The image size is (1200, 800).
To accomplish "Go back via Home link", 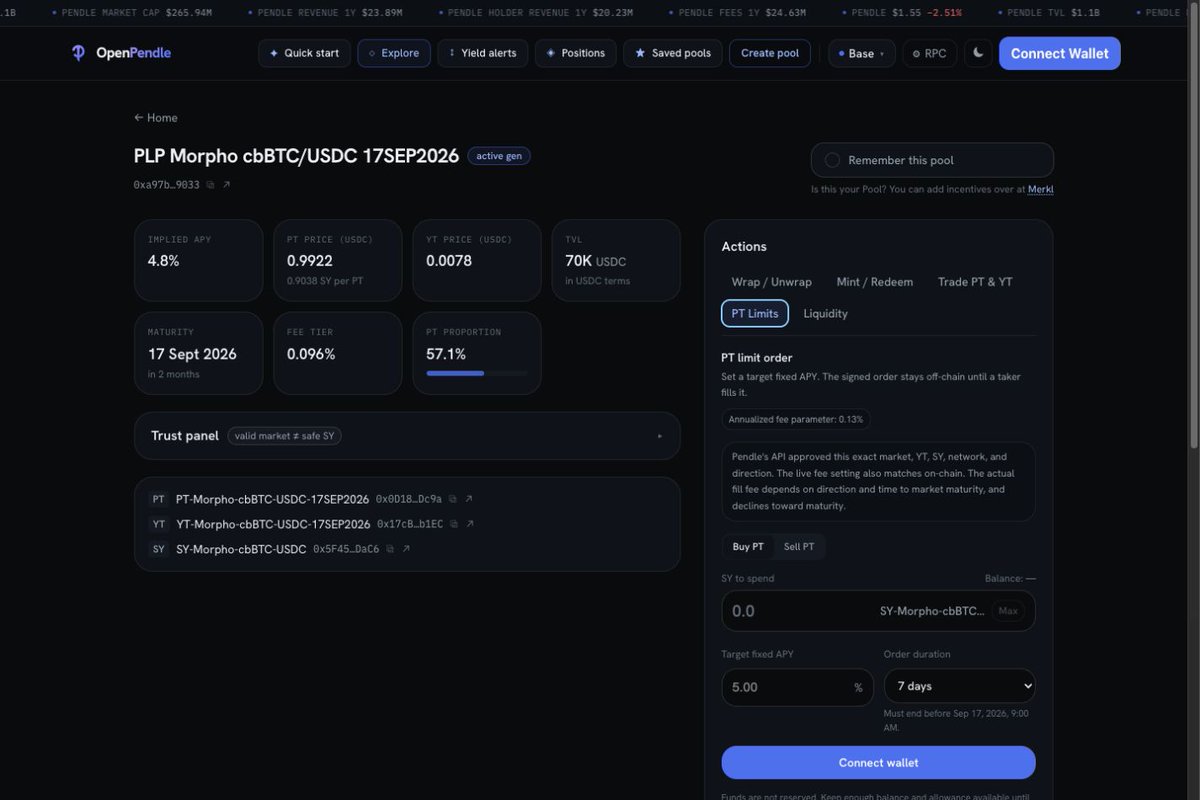I will (x=156, y=118).
